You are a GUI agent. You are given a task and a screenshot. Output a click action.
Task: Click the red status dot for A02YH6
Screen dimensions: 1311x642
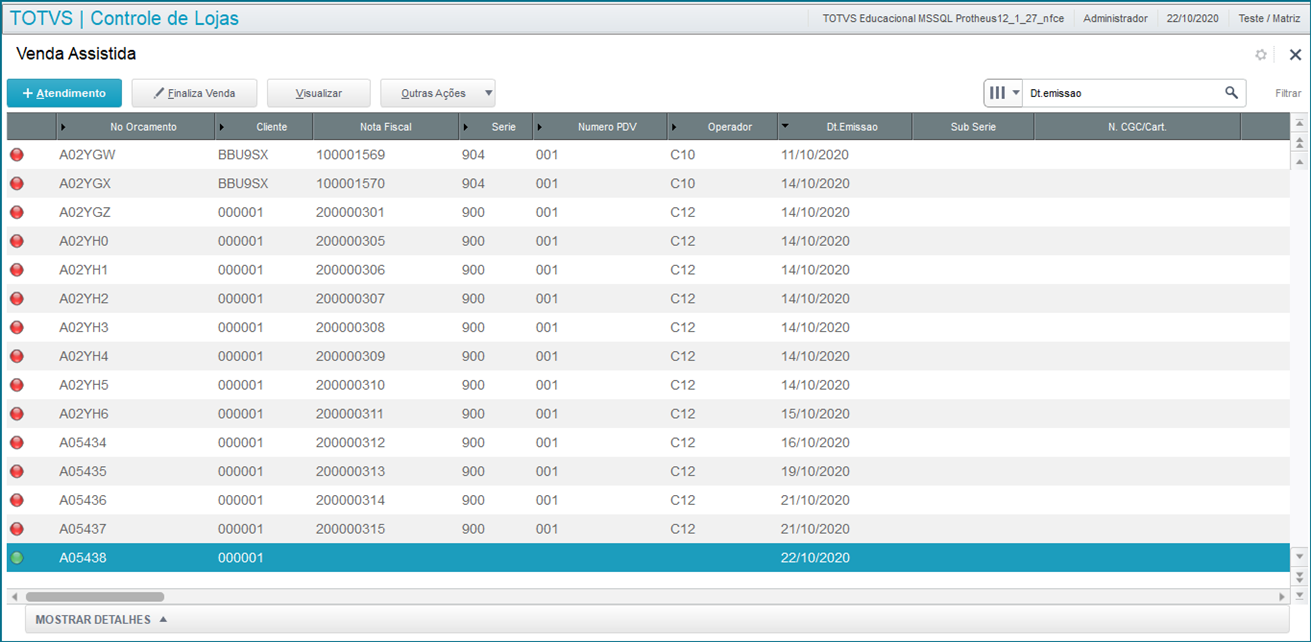pos(17,414)
